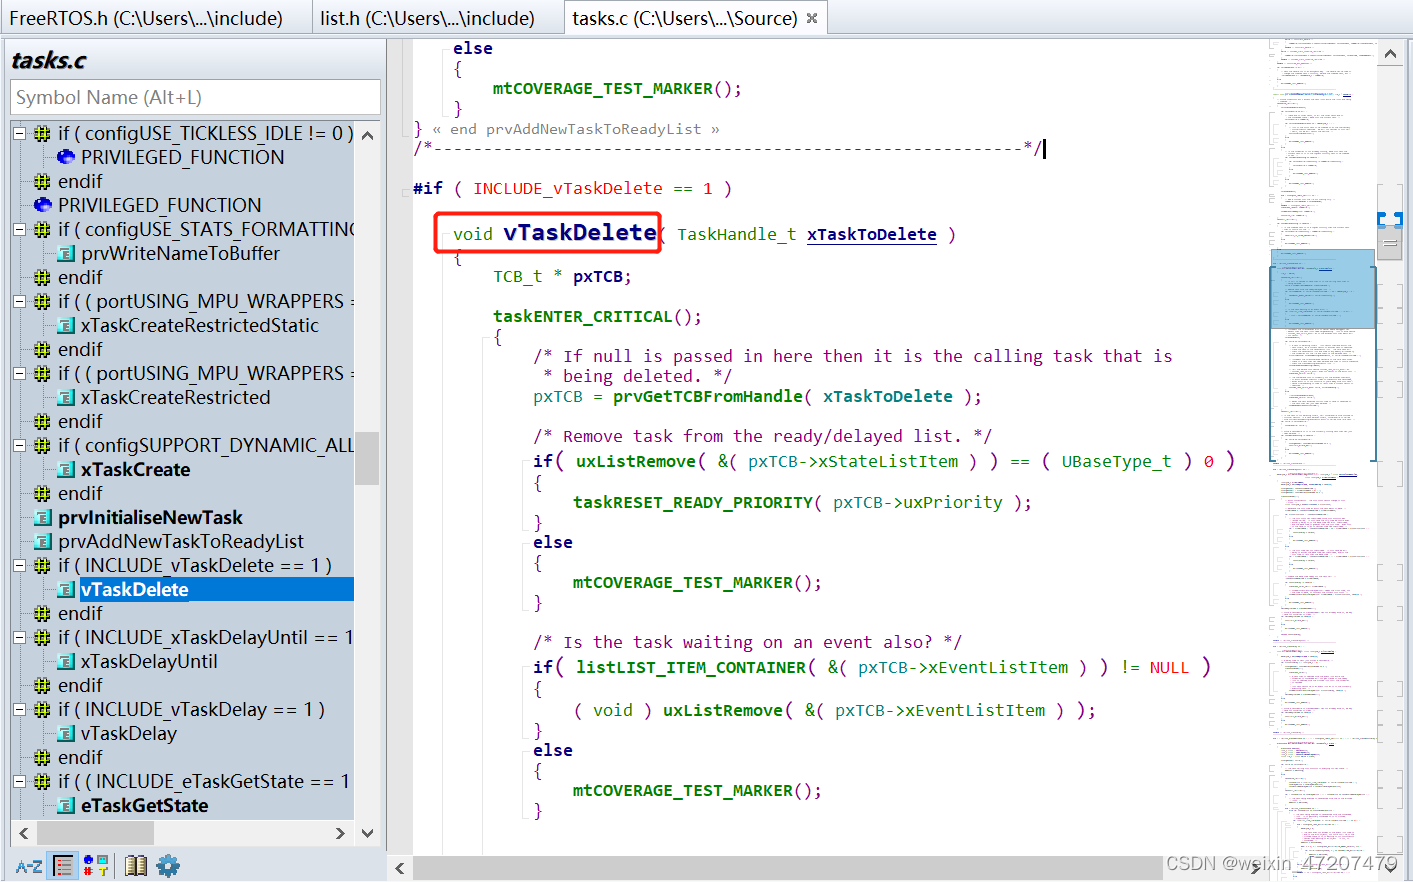Toggle symbol outline tree view button

pos(64,866)
